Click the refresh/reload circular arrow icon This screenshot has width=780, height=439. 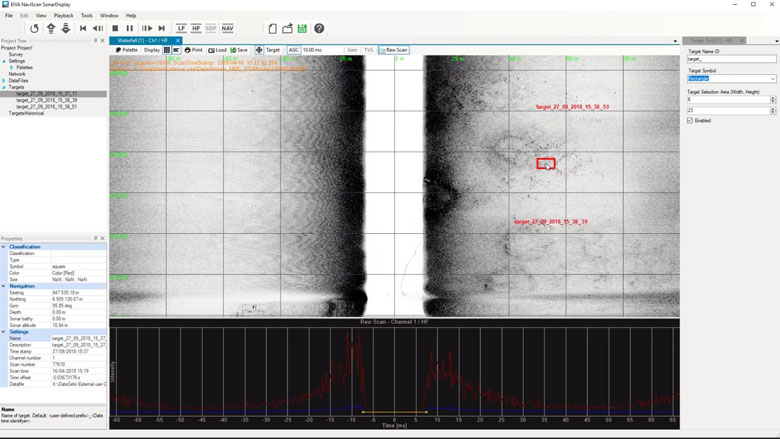(34, 29)
